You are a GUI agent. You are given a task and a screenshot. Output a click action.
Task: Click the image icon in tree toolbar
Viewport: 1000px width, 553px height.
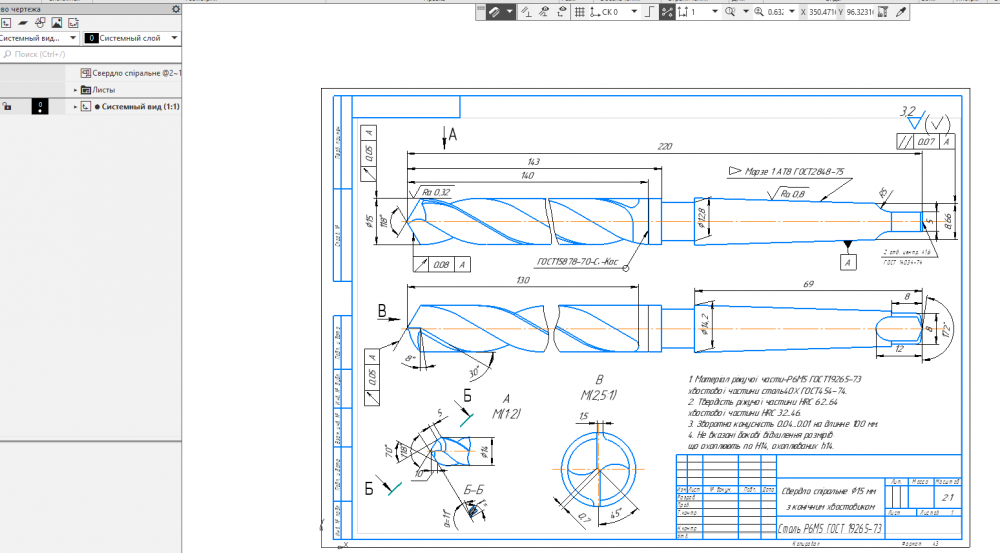point(57,22)
